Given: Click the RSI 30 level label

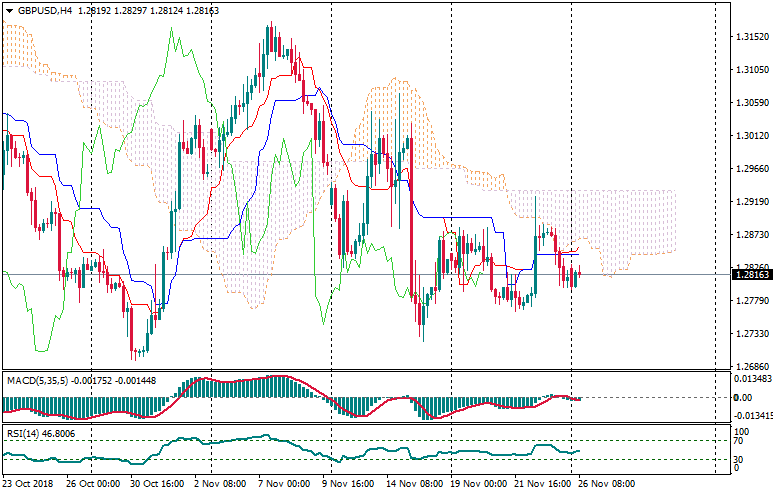Looking at the screenshot, I should click(739, 460).
